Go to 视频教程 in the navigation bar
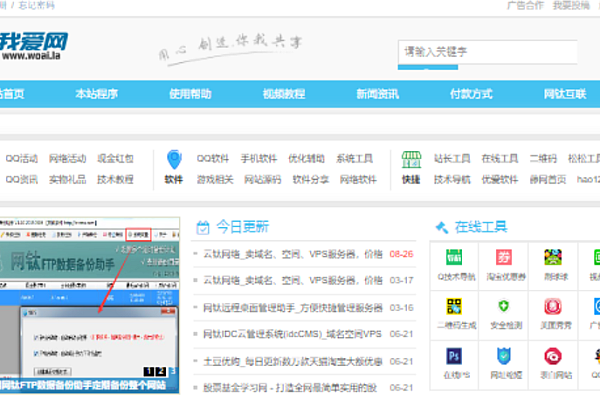 pyautogui.click(x=283, y=95)
